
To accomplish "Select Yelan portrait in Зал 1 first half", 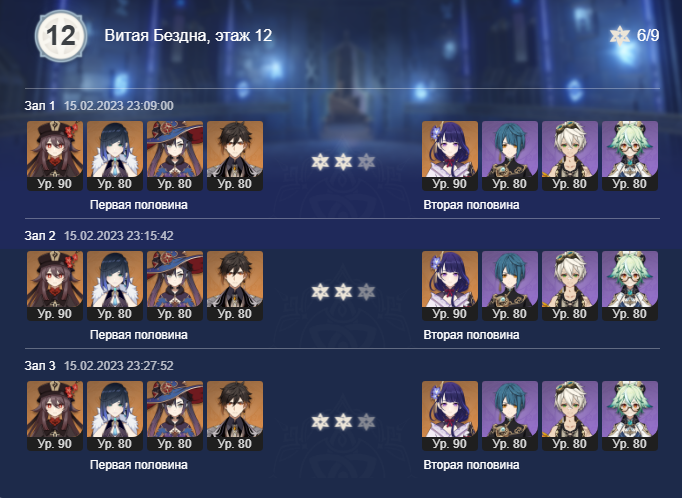I will click(115, 156).
